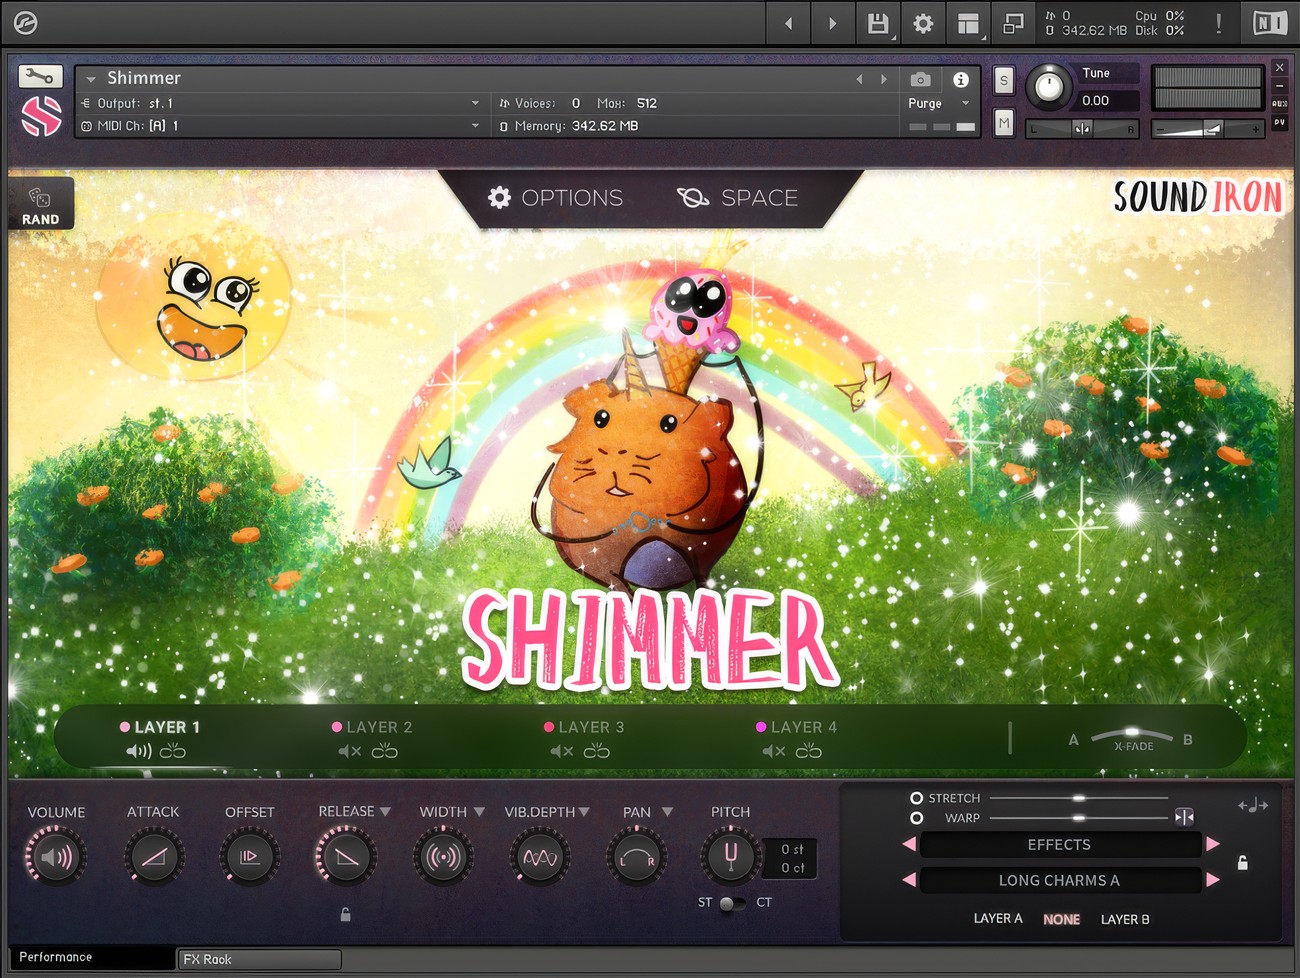Click the WIDTH knob
Screen dimensions: 1300x978
click(443, 857)
